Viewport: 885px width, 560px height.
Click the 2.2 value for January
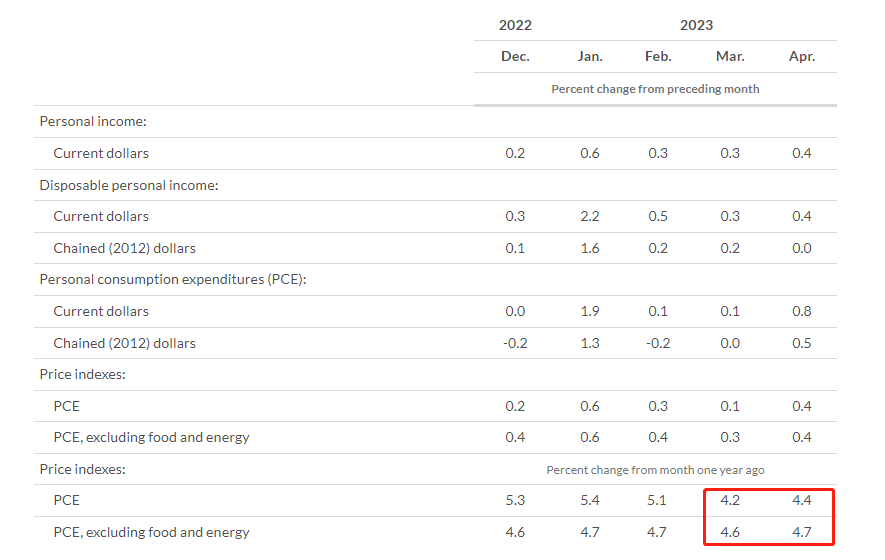pos(590,216)
